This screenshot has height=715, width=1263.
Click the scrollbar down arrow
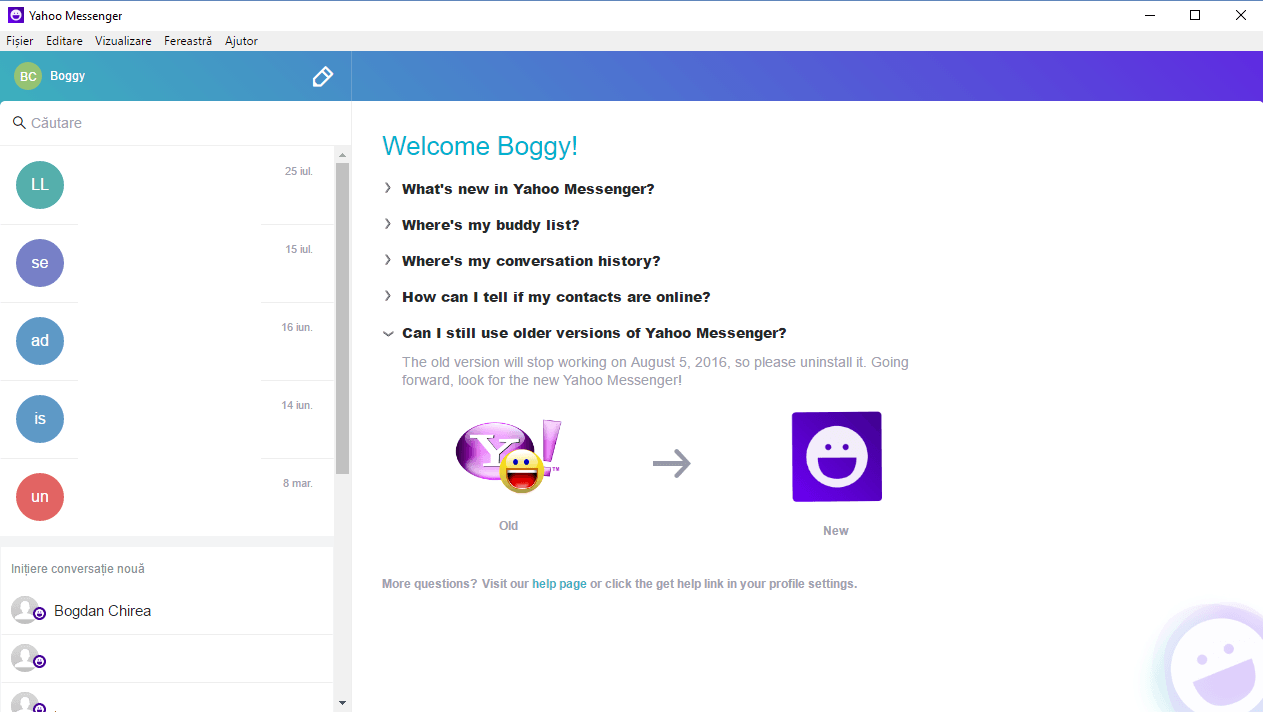pos(342,703)
